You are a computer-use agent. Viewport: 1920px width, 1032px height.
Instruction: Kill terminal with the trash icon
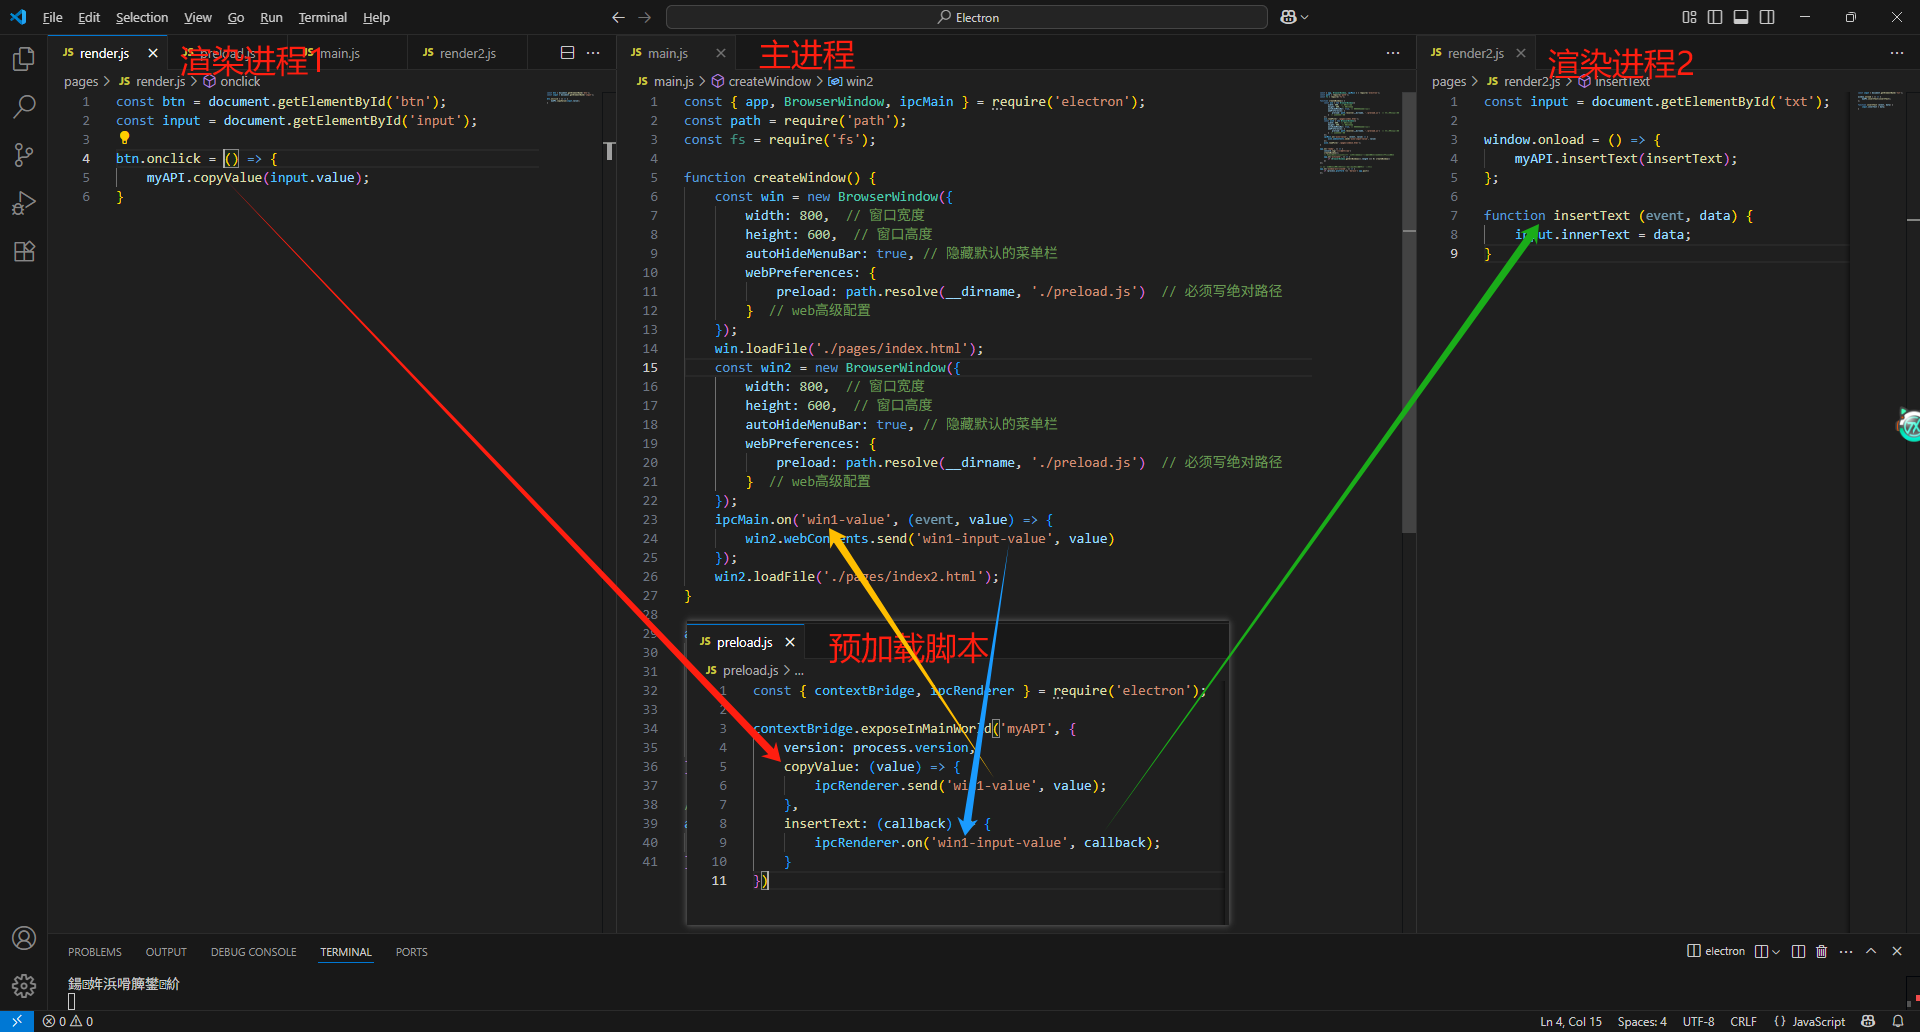coord(1821,951)
